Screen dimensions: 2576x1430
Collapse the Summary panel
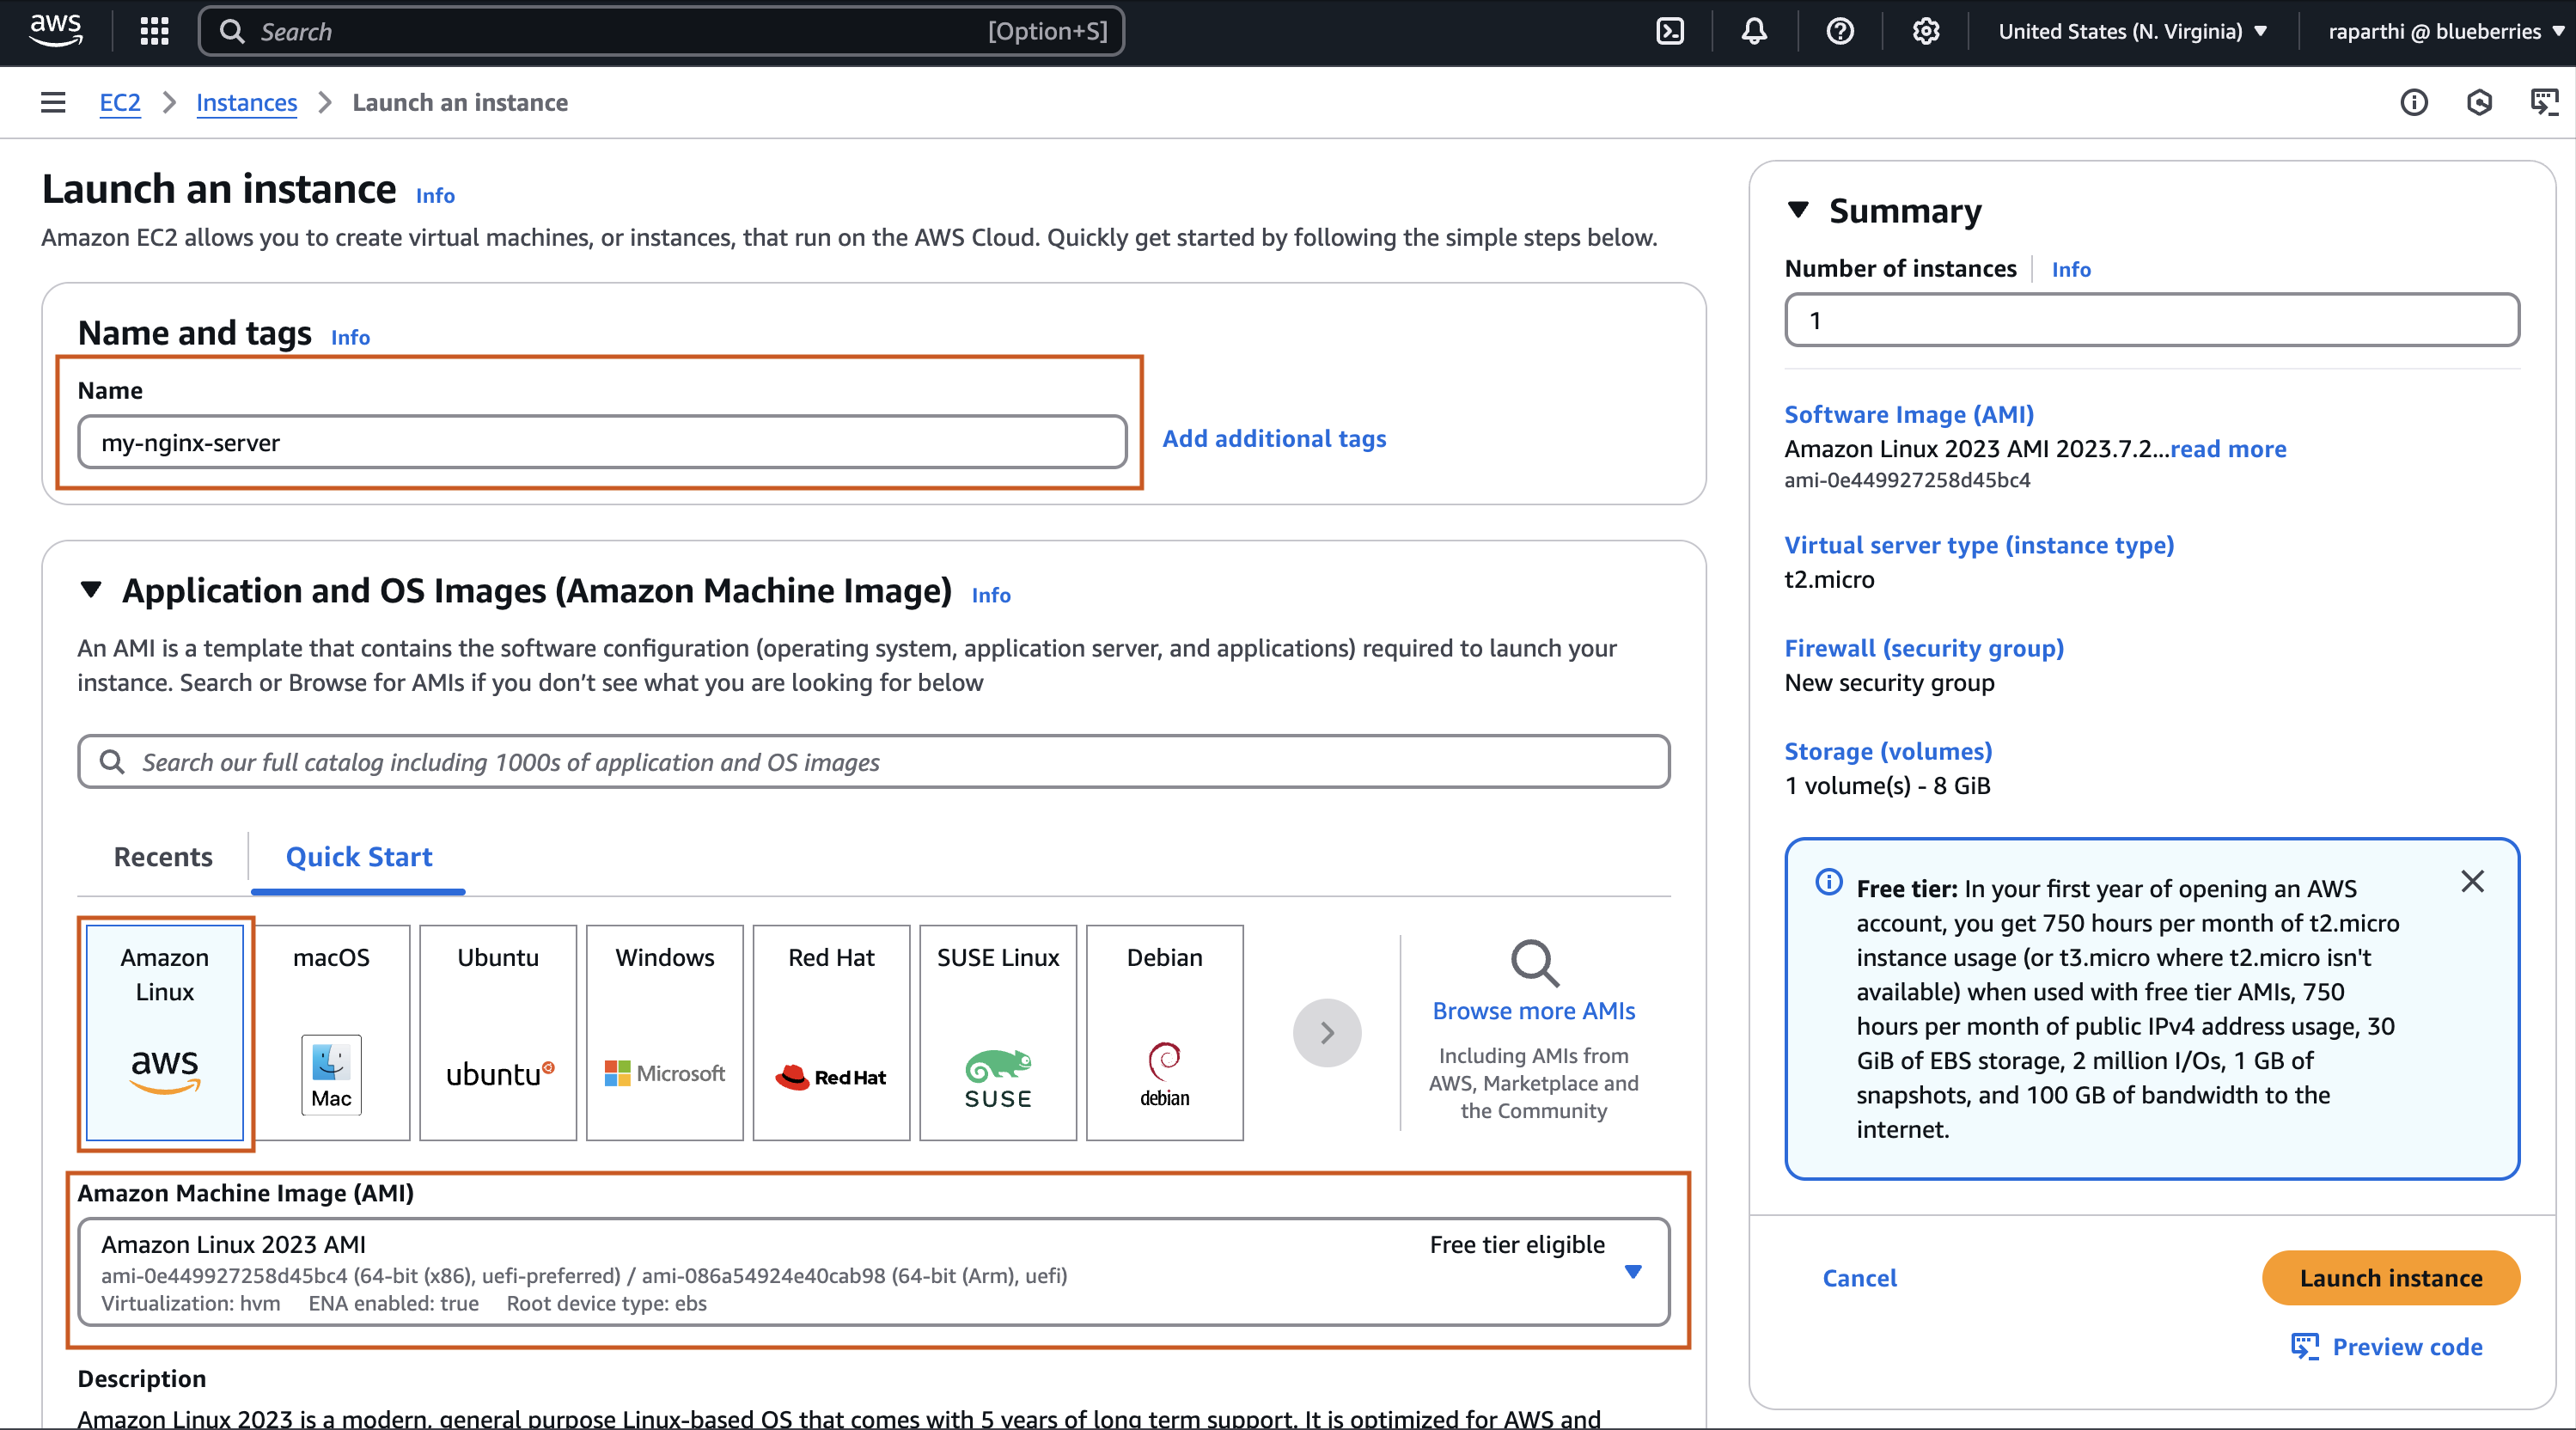1798,210
